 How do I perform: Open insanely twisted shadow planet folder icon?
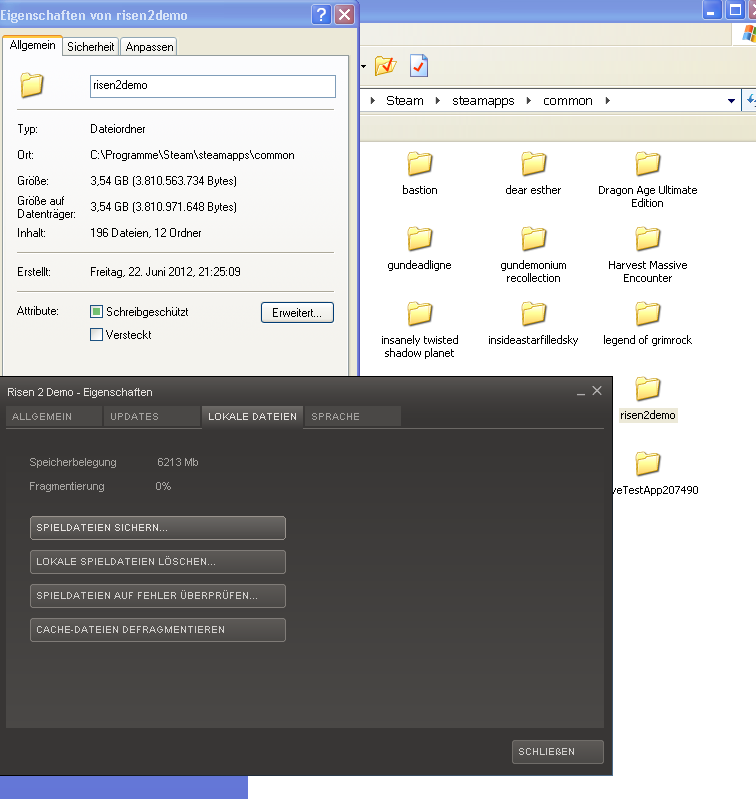pos(420,313)
